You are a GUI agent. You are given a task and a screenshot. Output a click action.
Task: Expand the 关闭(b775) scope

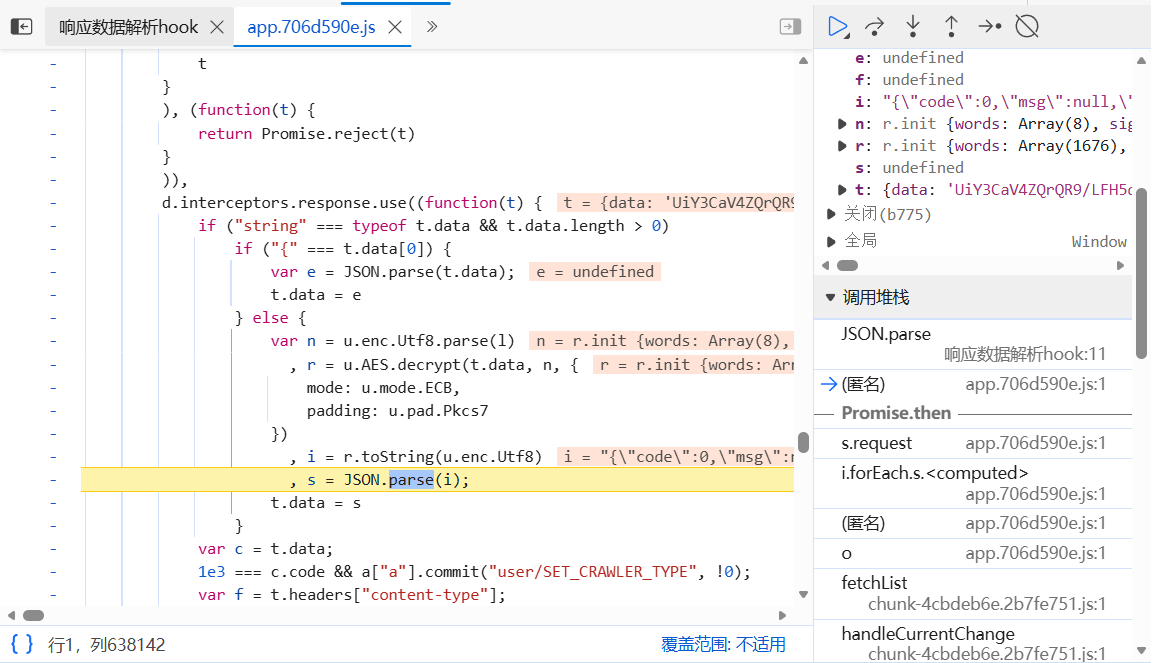833,214
